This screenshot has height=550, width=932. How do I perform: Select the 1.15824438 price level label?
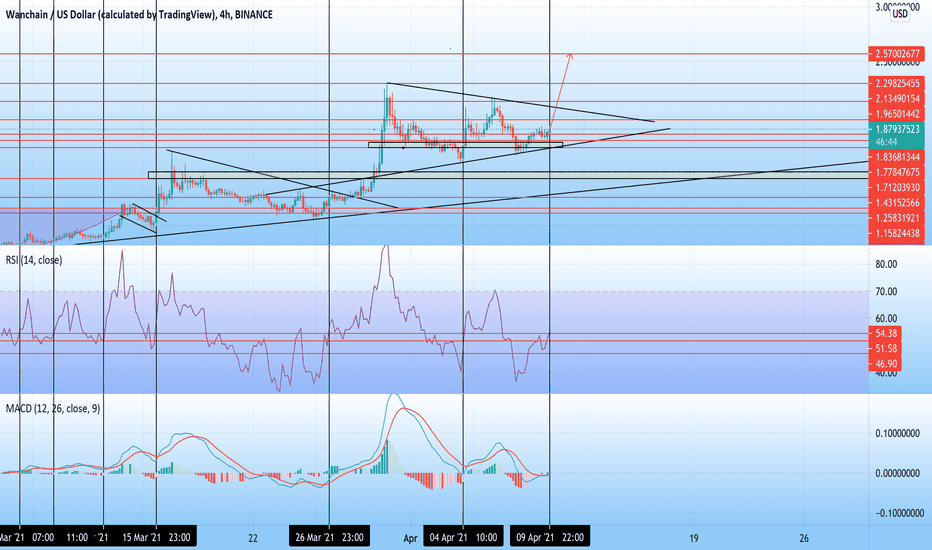(896, 233)
